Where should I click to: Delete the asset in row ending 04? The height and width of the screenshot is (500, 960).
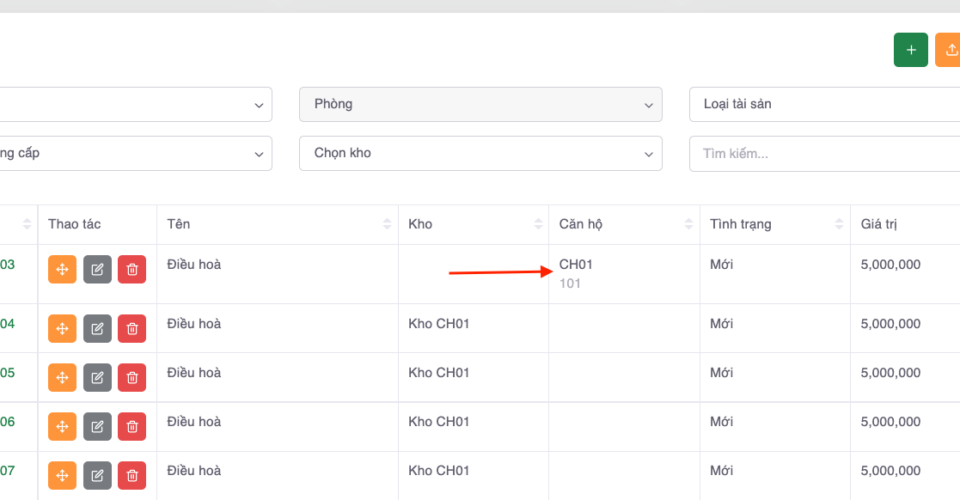[132, 328]
